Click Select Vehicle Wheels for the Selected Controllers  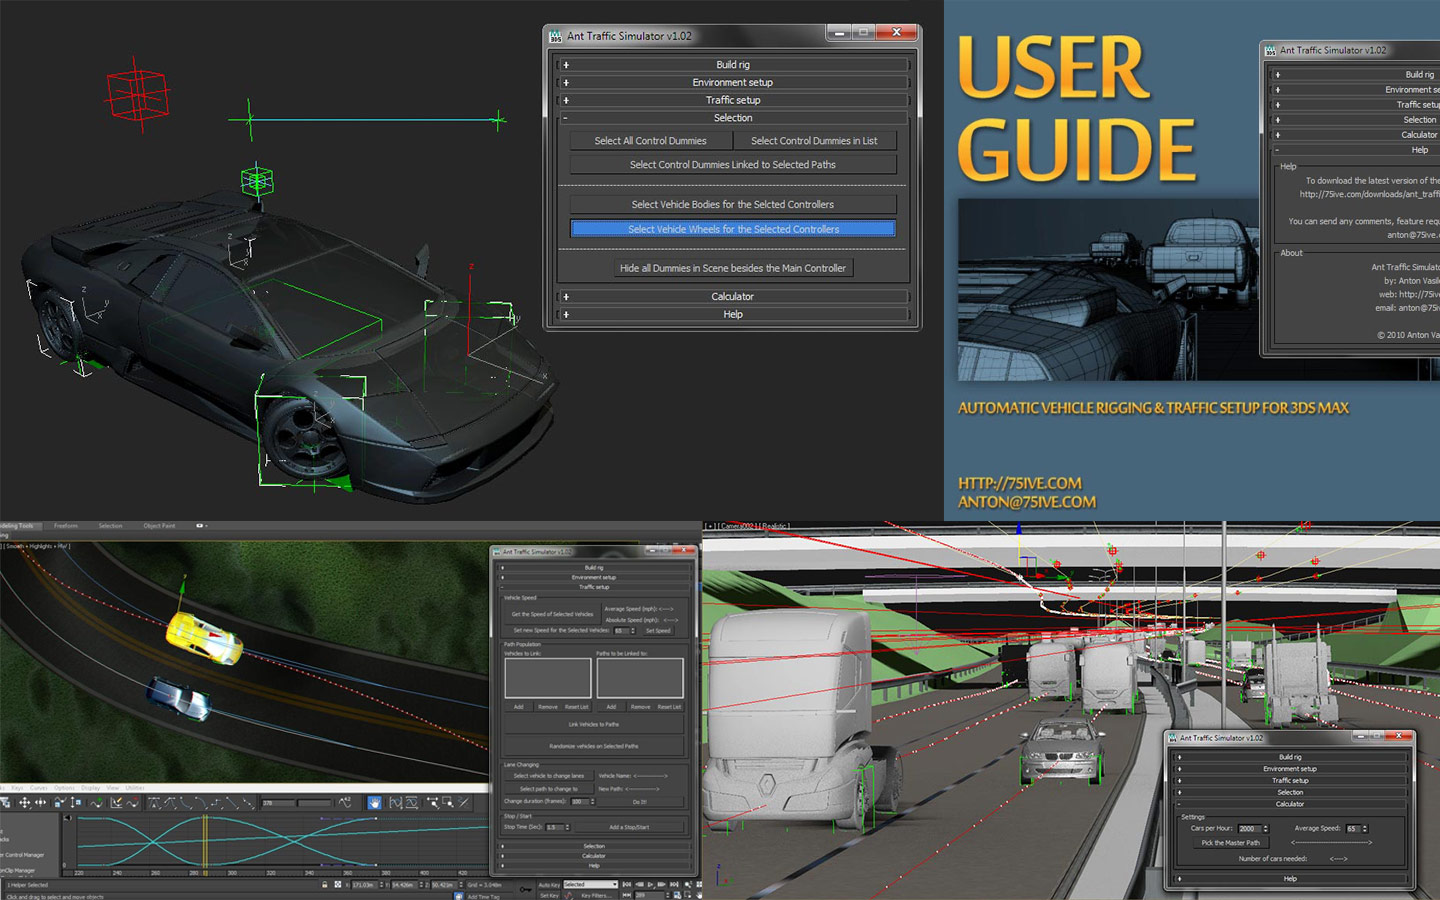(x=732, y=229)
